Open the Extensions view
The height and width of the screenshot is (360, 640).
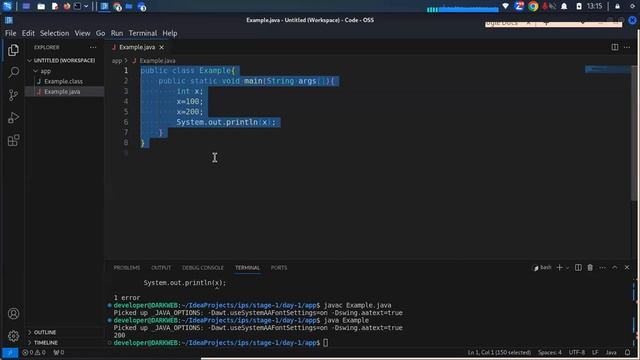tap(13, 140)
